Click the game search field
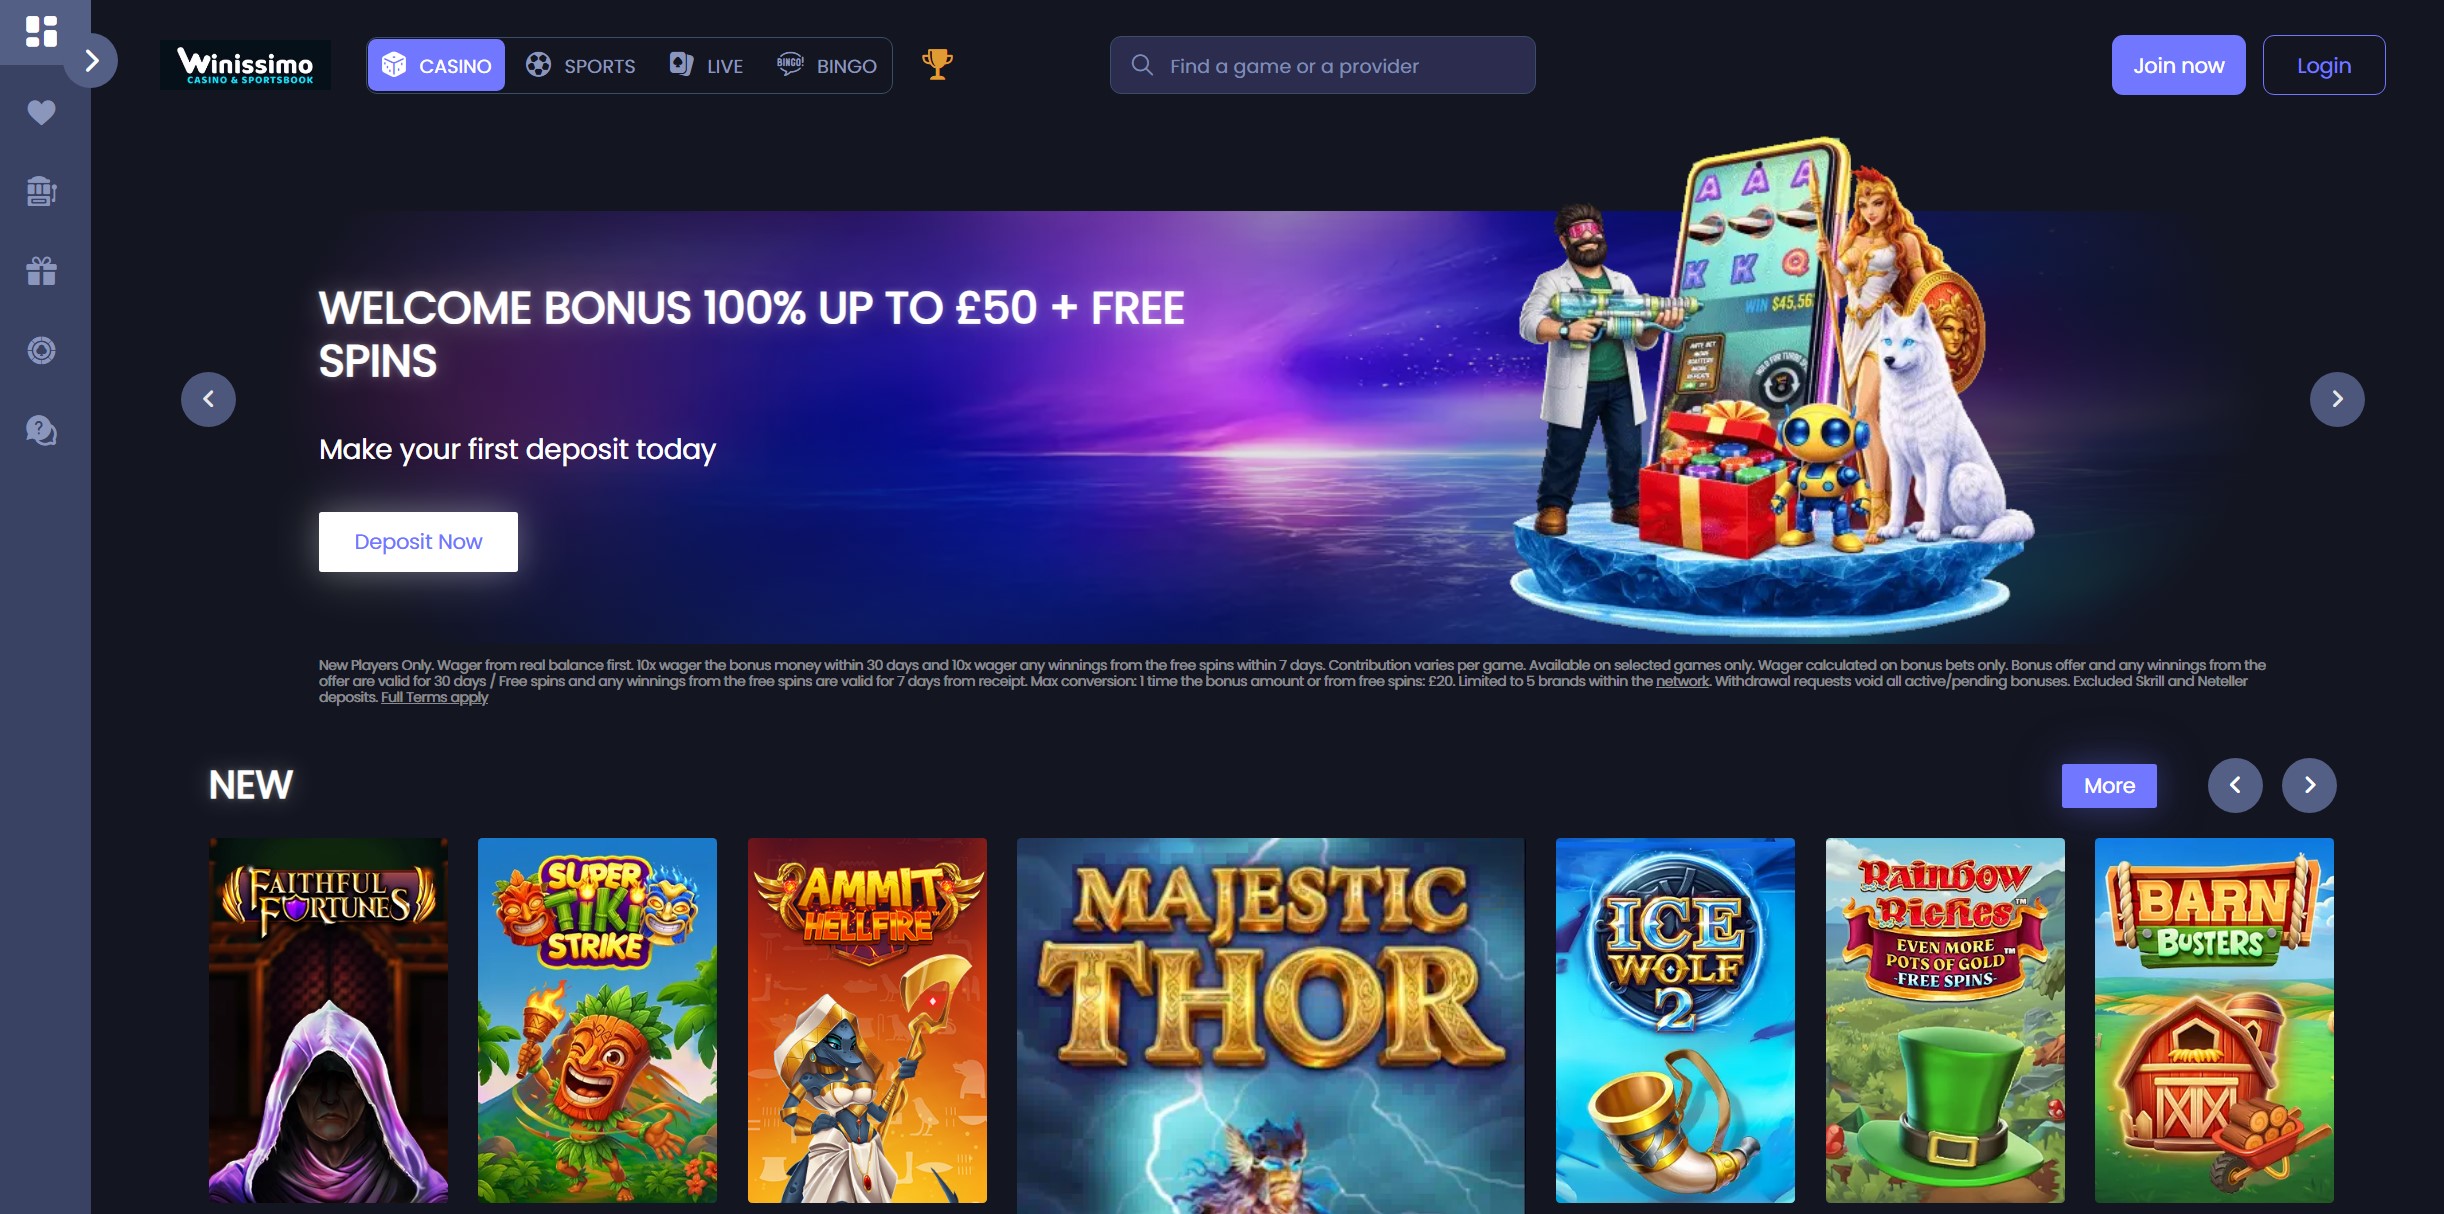This screenshot has width=2444, height=1214. [x=1322, y=65]
